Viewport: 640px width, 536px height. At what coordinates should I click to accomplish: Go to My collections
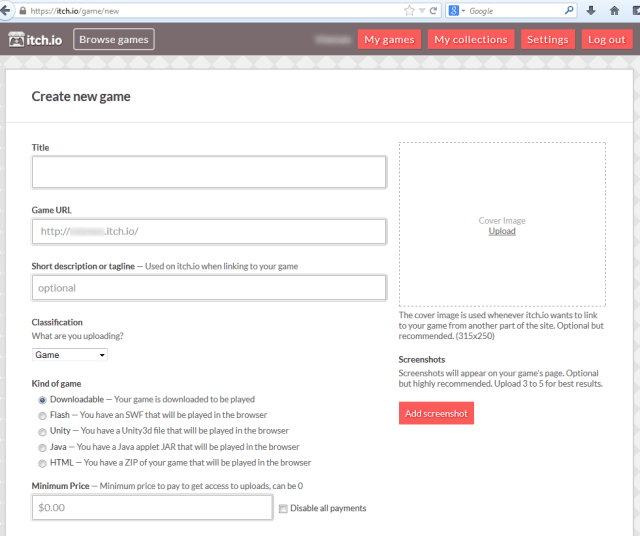[470, 40]
